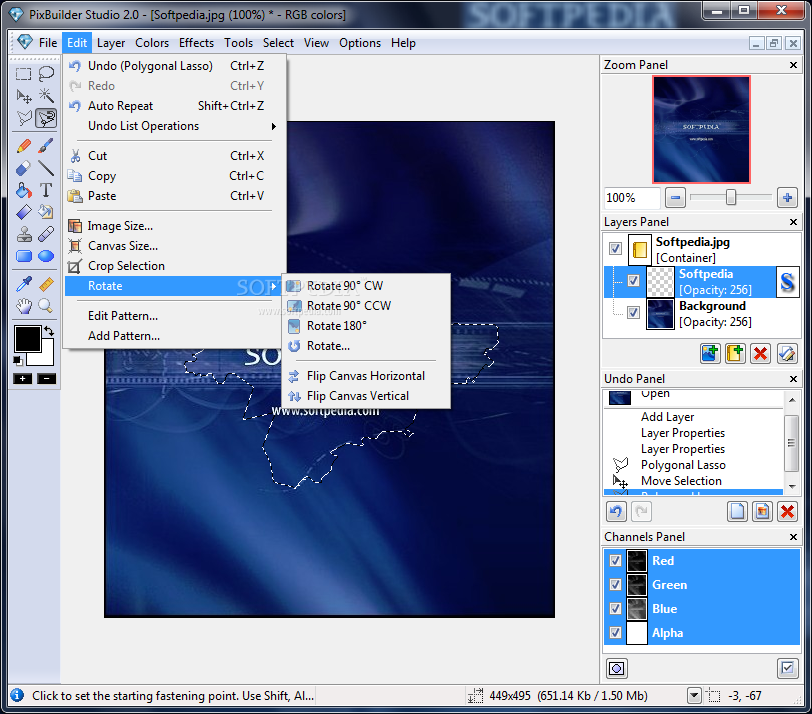Select the Gradient tool
812x714 pixels.
click(x=23, y=212)
